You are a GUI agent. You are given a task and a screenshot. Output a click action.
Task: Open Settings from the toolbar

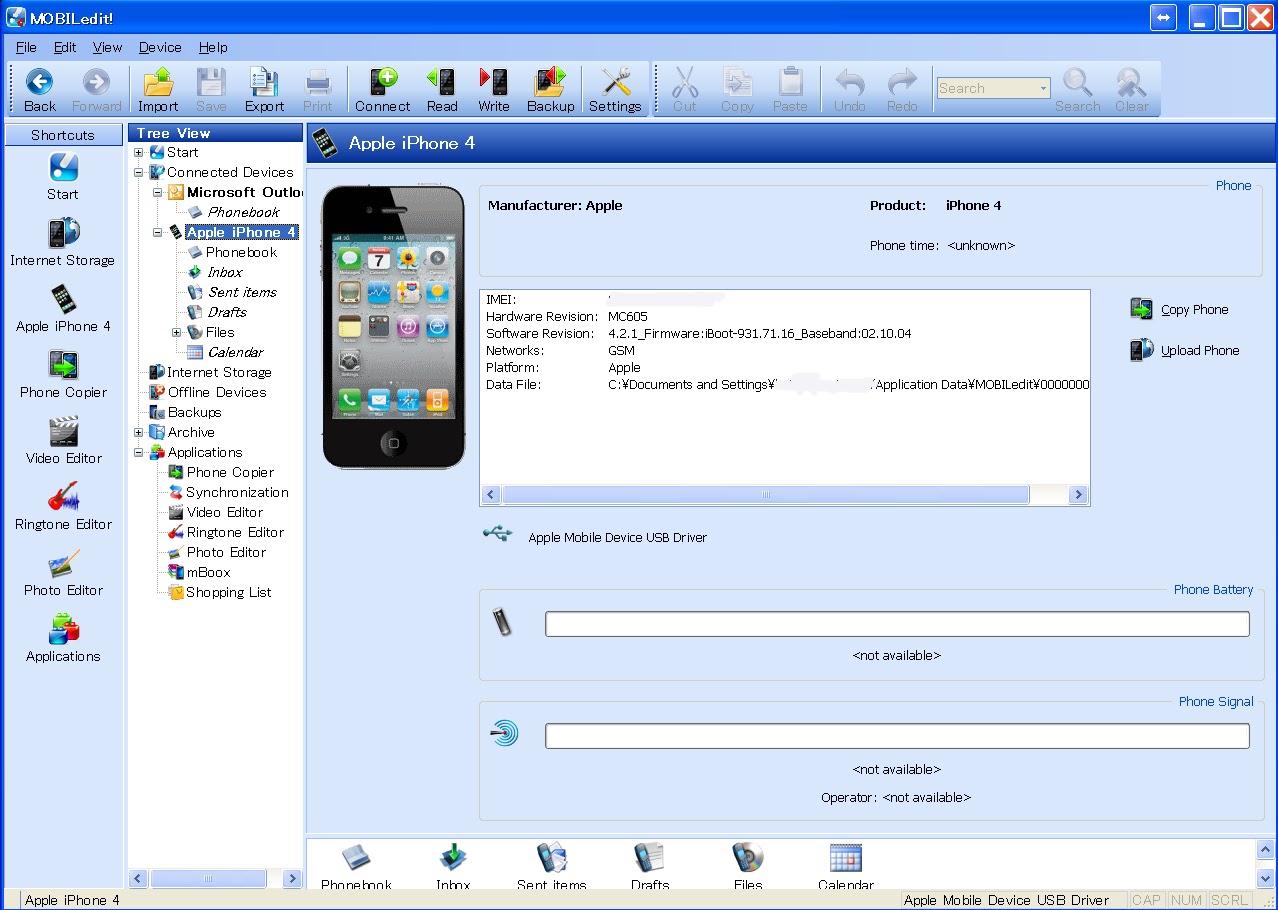coord(615,90)
